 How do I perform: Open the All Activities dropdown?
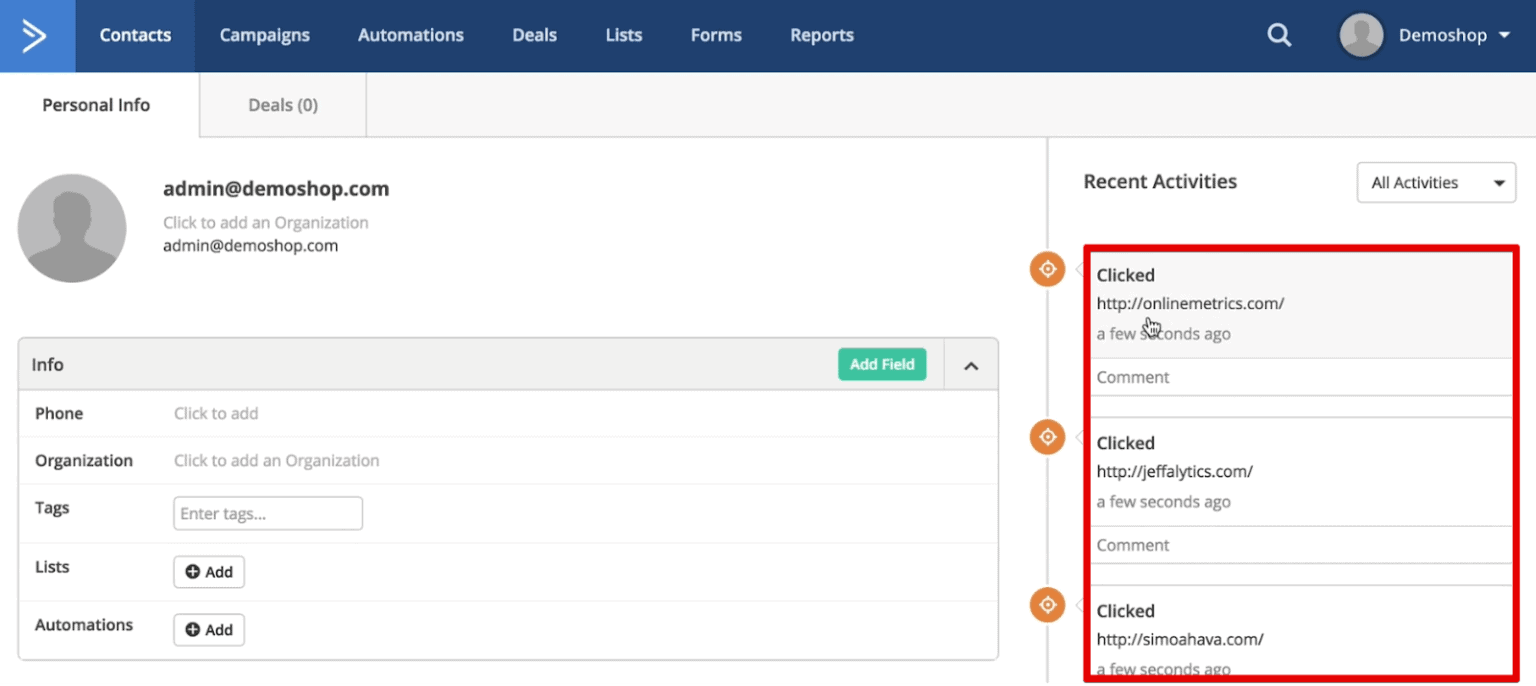(1435, 182)
